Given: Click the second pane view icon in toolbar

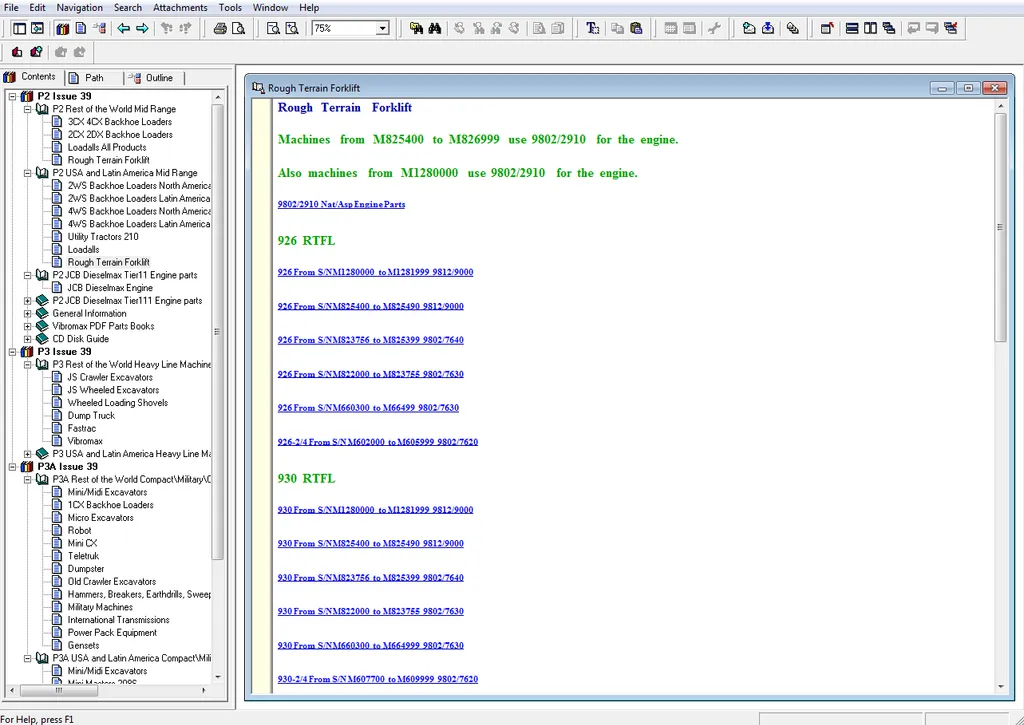Looking at the screenshot, I should pos(37,28).
